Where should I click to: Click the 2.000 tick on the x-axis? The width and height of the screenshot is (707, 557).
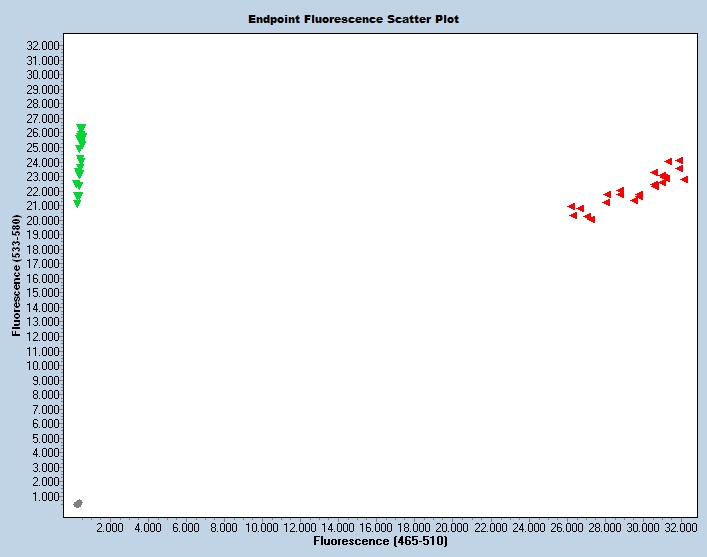109,526
